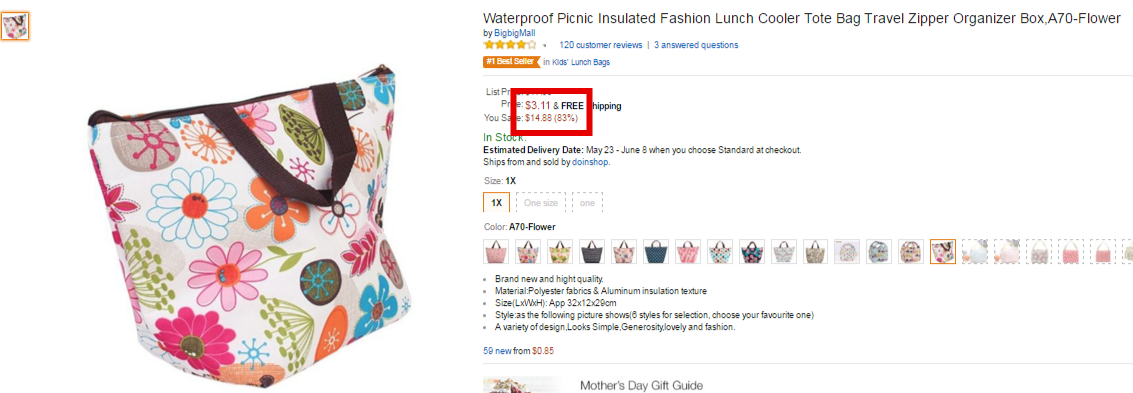The image size is (1133, 393).
Task: Expand the rating dropdown arrow beside stars
Action: tap(544, 46)
